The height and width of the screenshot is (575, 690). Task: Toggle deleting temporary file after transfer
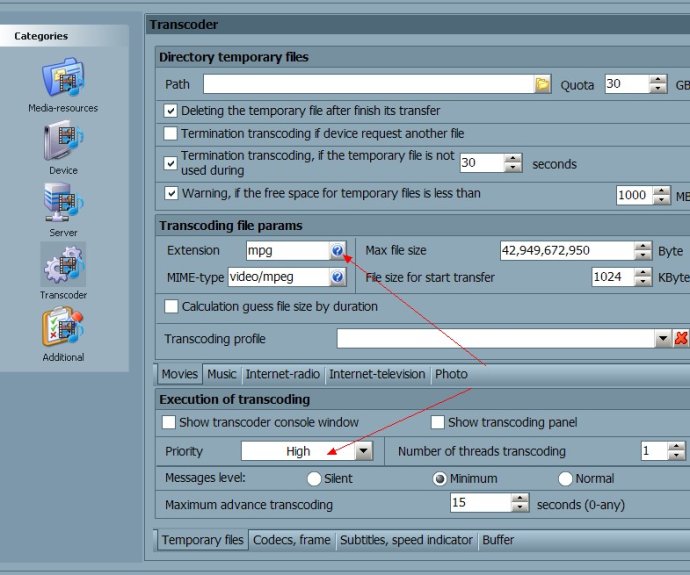pos(170,110)
